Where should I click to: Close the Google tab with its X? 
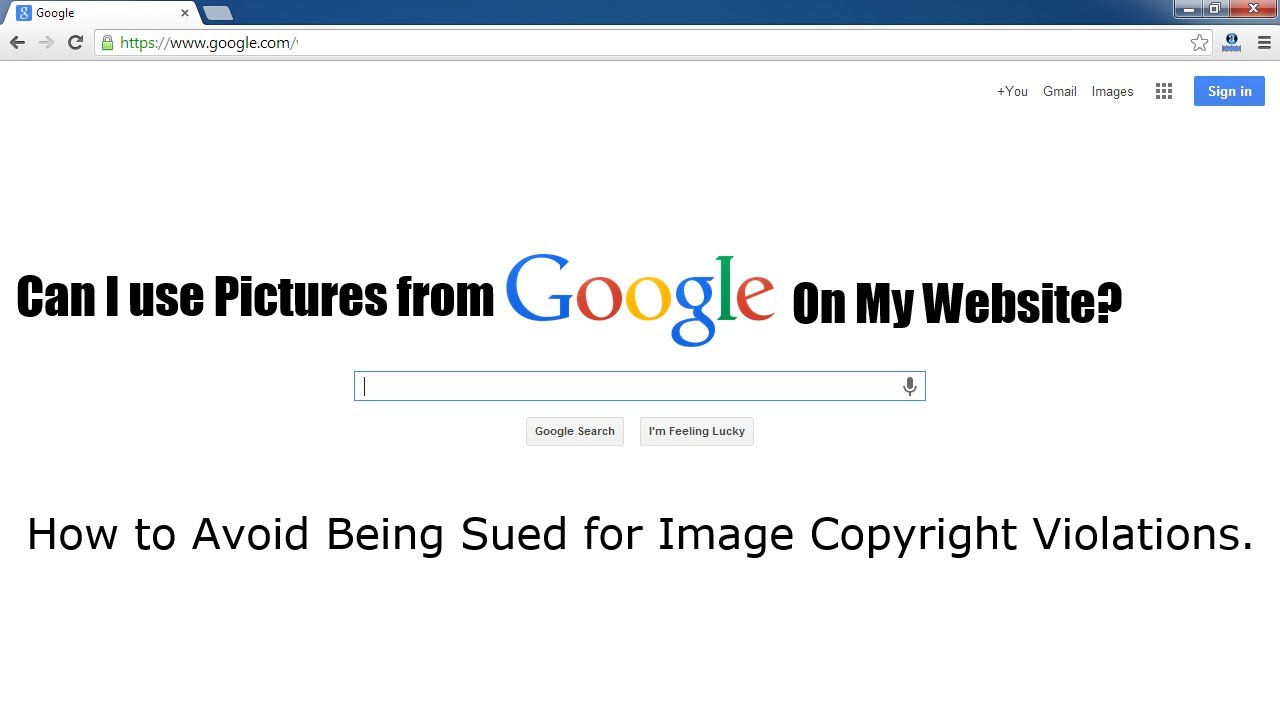(185, 13)
